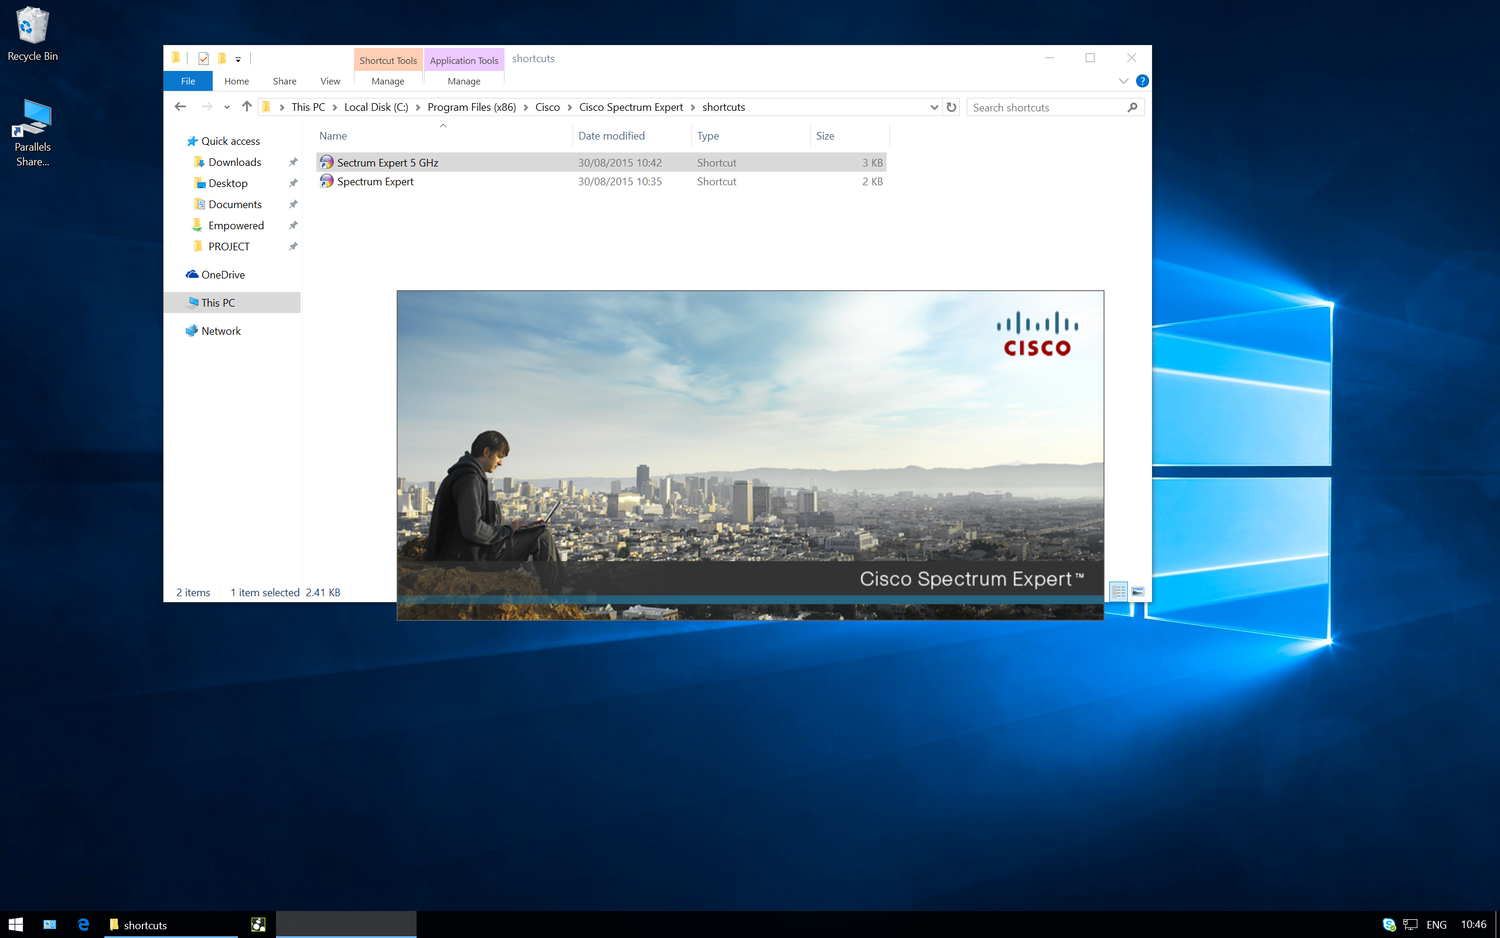Click ENG language indicator in tray

pyautogui.click(x=1437, y=925)
